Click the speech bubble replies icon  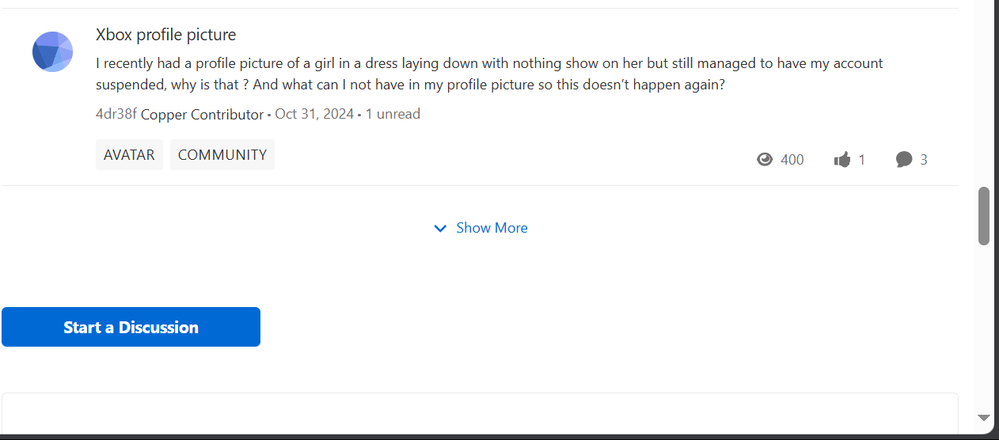904,159
